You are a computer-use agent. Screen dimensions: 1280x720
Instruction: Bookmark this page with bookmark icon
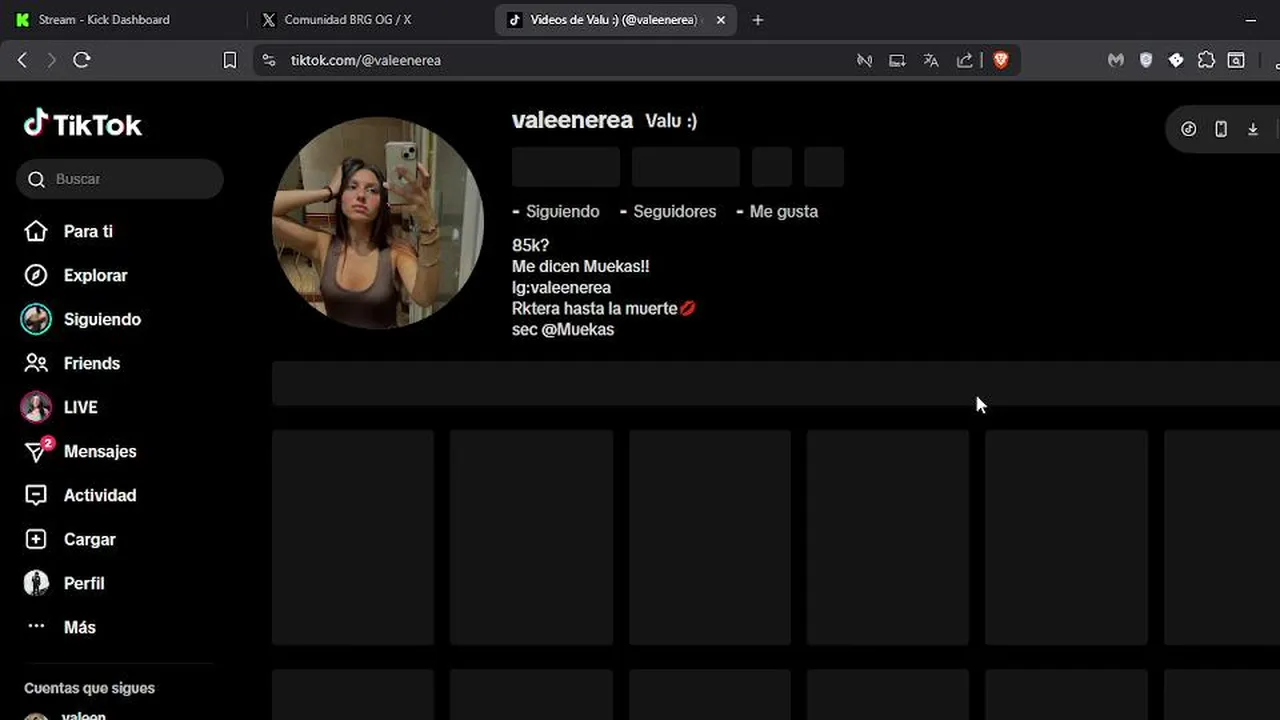(229, 60)
